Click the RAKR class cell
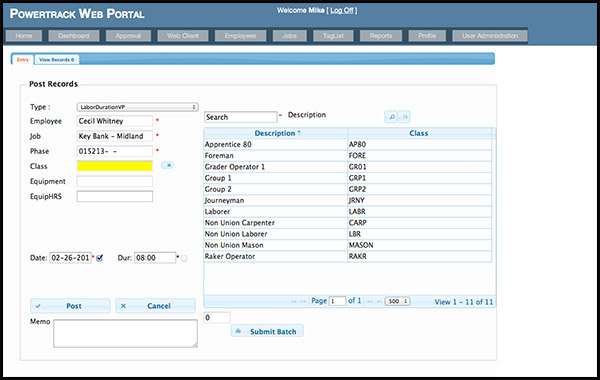 tap(420, 256)
